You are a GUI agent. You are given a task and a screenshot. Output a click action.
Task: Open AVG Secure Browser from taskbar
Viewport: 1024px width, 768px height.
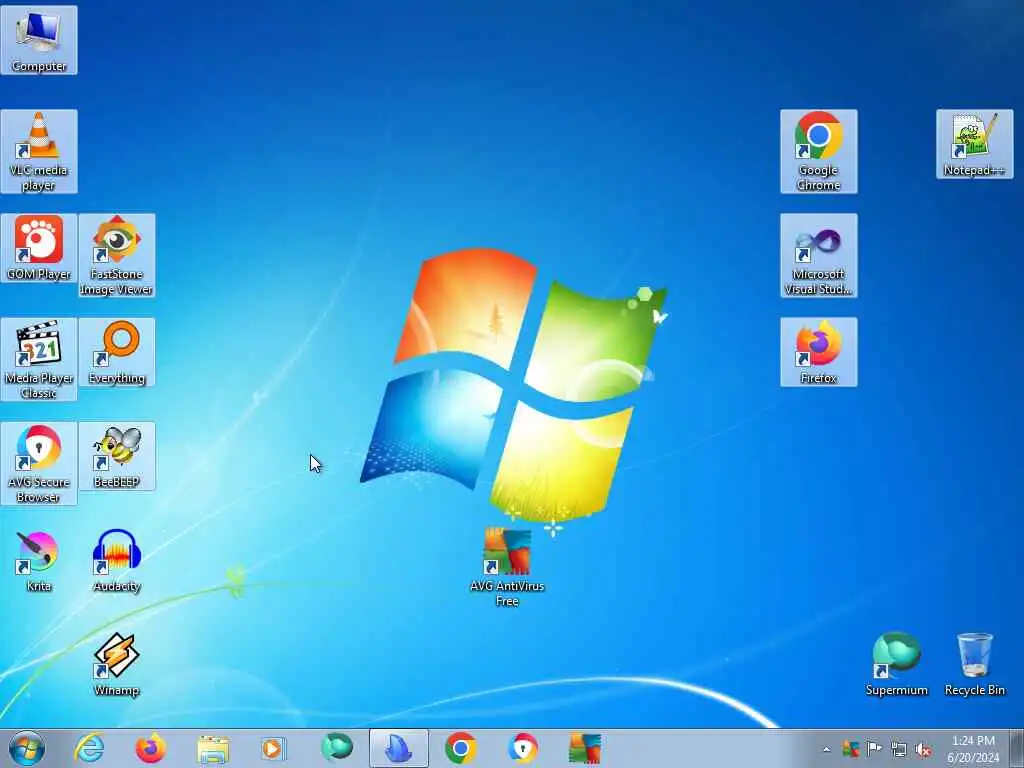522,748
